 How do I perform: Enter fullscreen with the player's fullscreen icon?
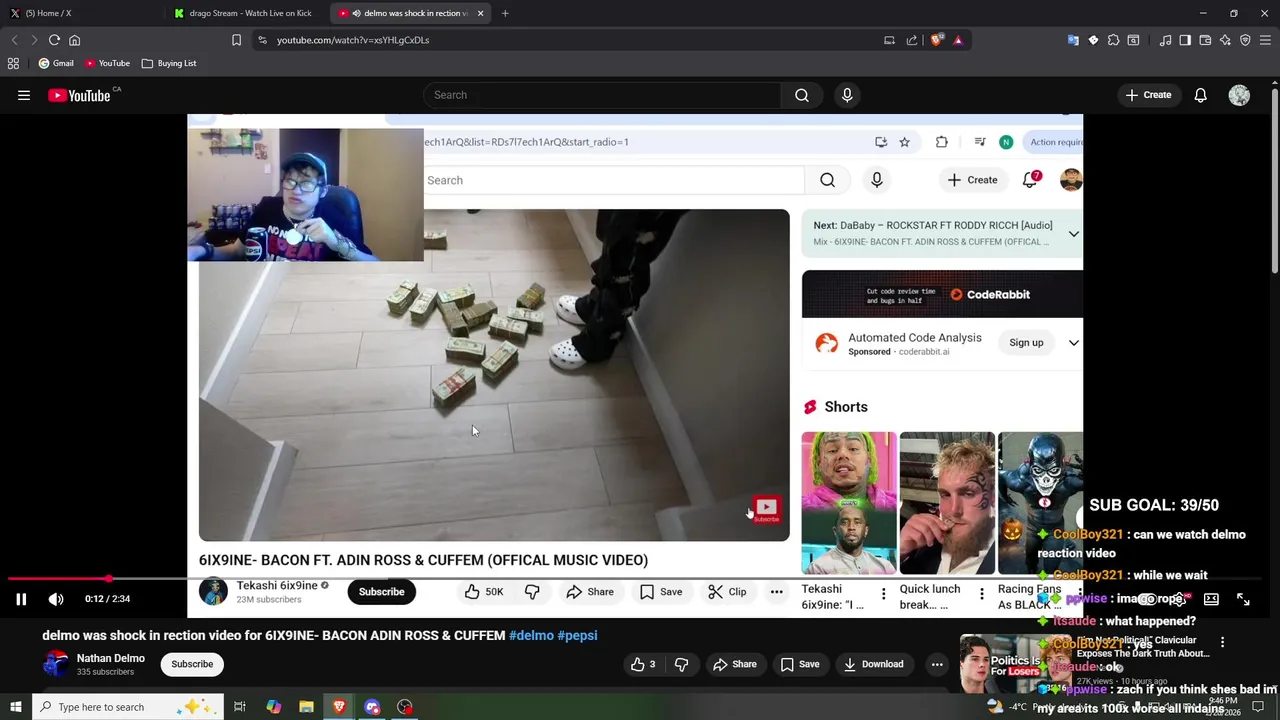click(1243, 599)
